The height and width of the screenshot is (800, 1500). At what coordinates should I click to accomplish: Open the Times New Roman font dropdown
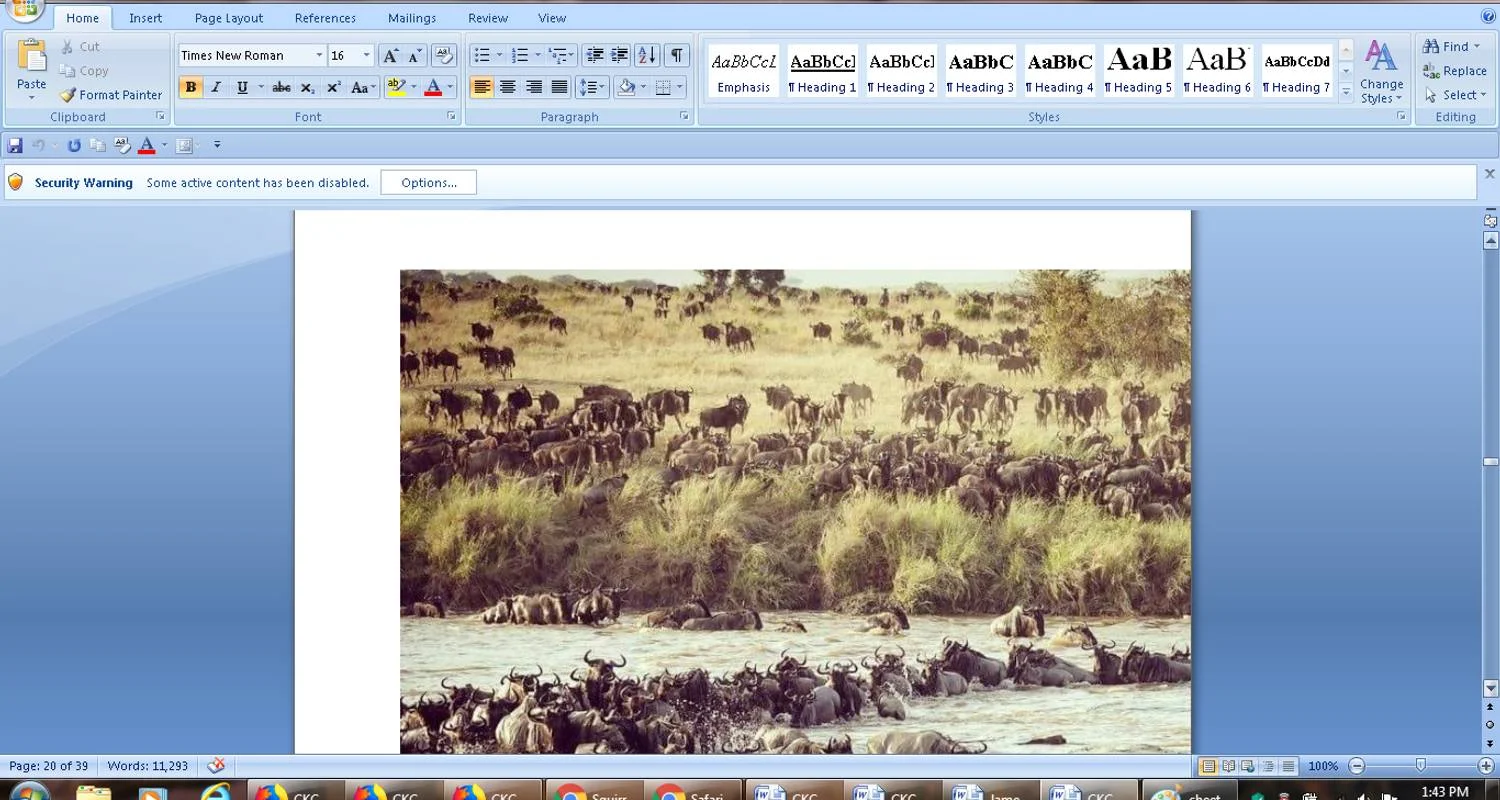pos(319,56)
